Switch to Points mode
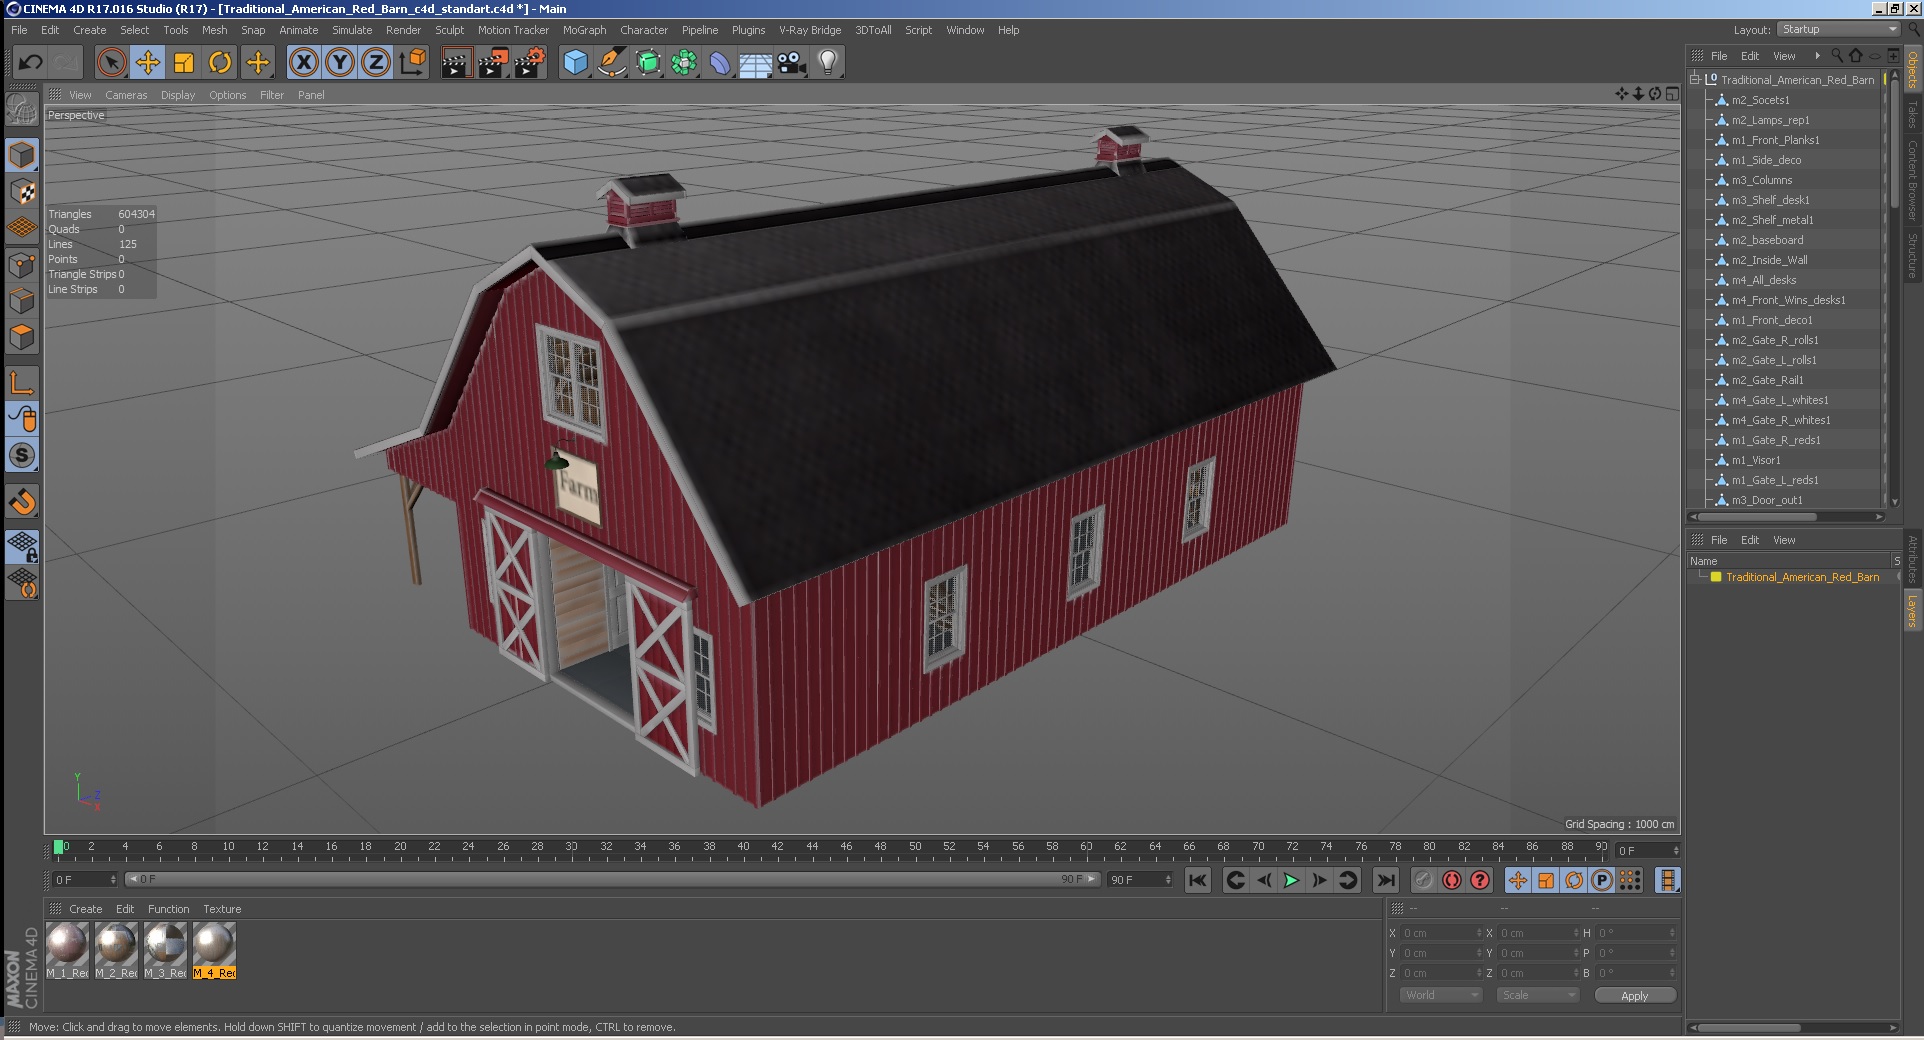The width and height of the screenshot is (1924, 1040). 22,264
